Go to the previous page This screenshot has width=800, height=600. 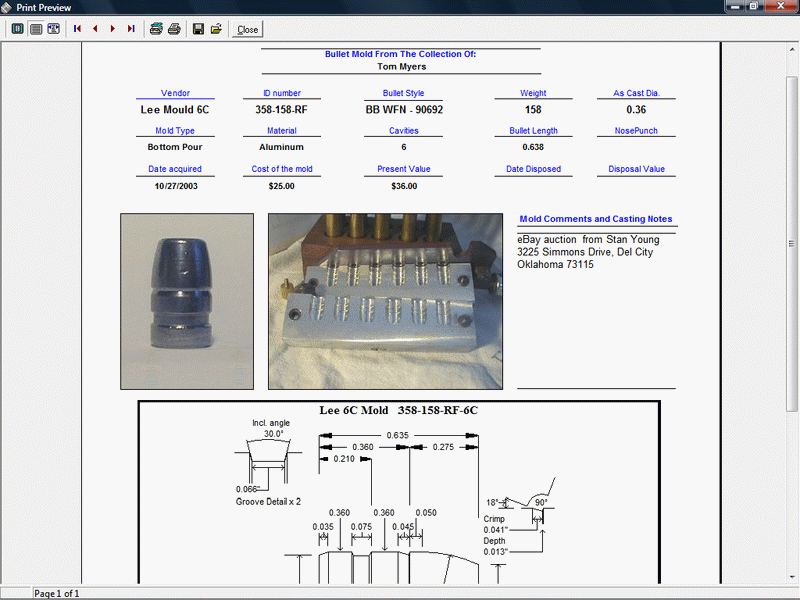coord(95,29)
